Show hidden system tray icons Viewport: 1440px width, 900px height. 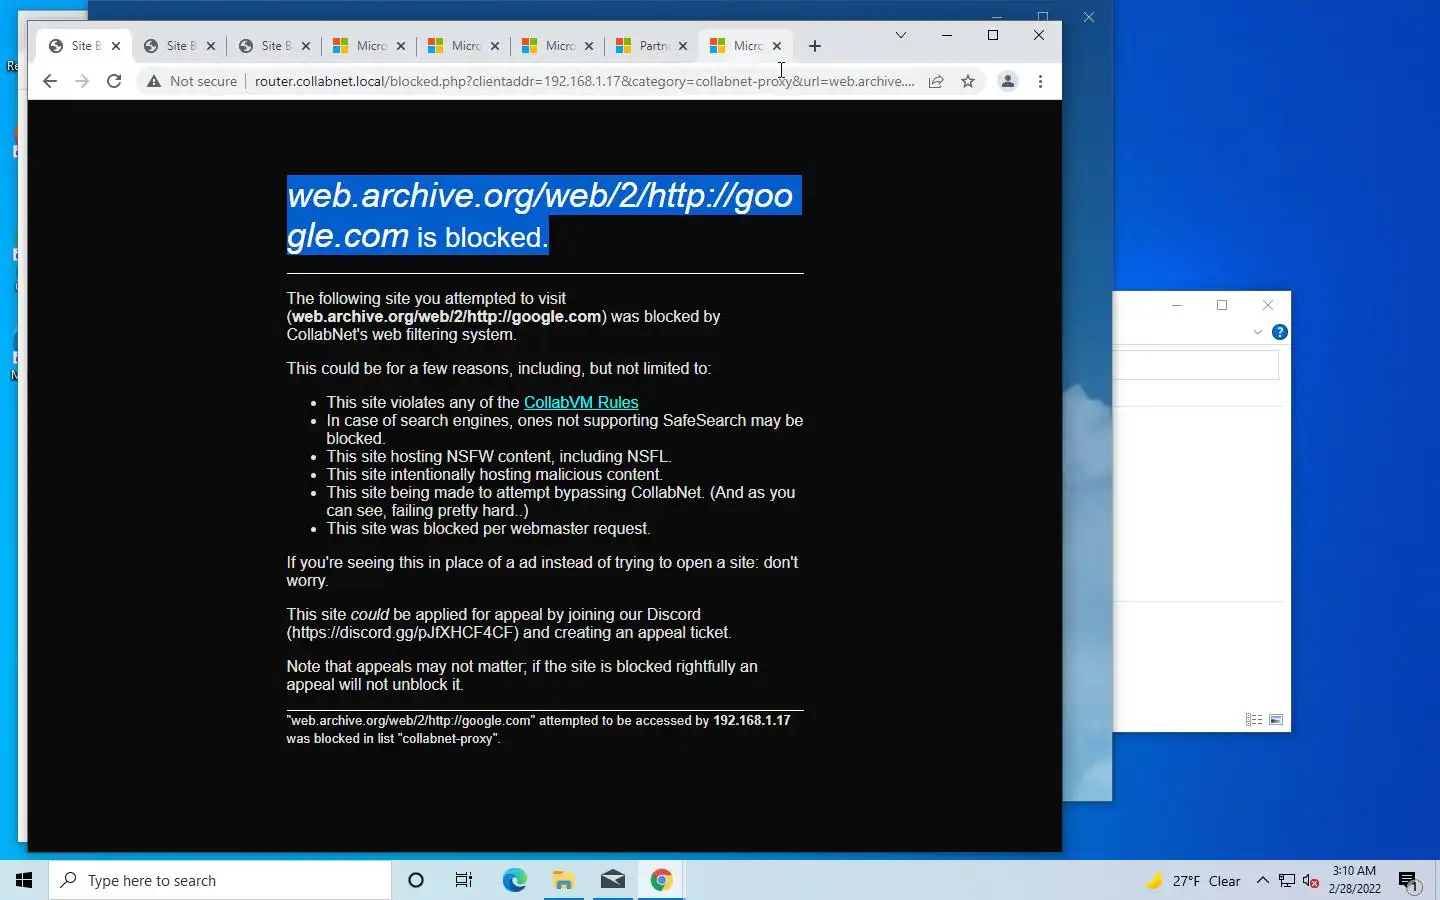click(1262, 881)
